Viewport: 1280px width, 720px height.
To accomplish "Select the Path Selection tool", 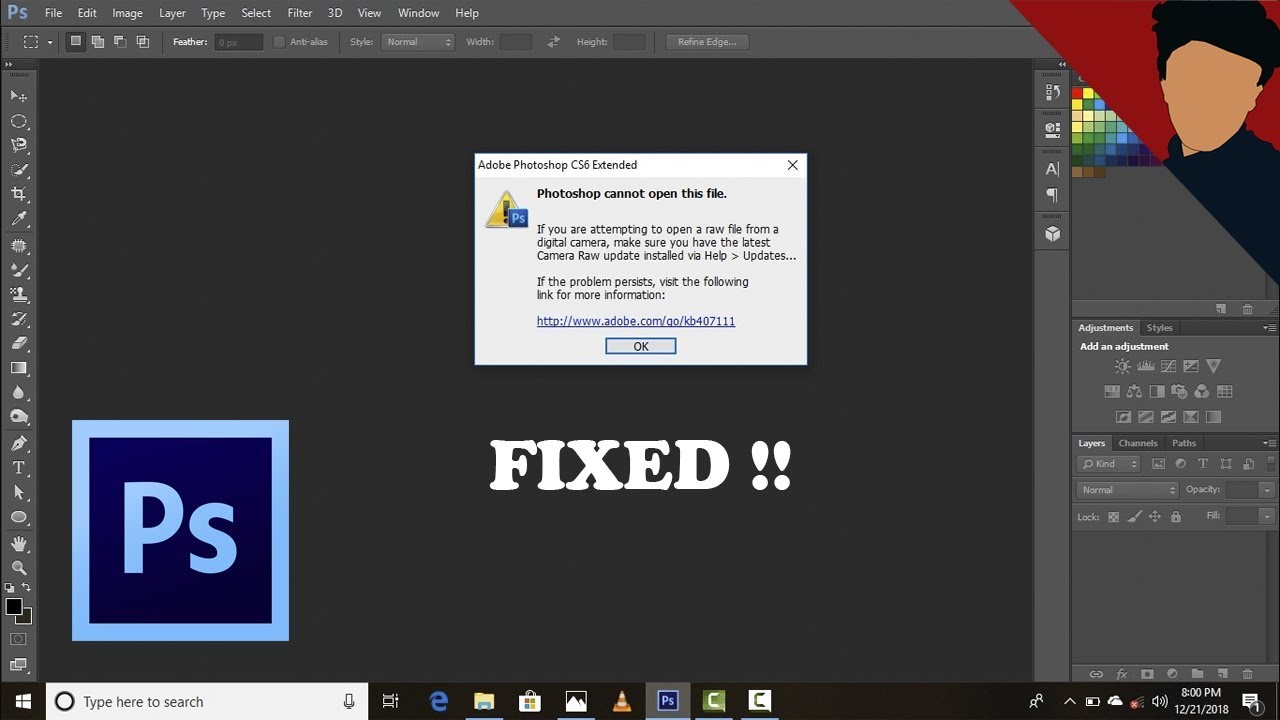I will click(18, 493).
